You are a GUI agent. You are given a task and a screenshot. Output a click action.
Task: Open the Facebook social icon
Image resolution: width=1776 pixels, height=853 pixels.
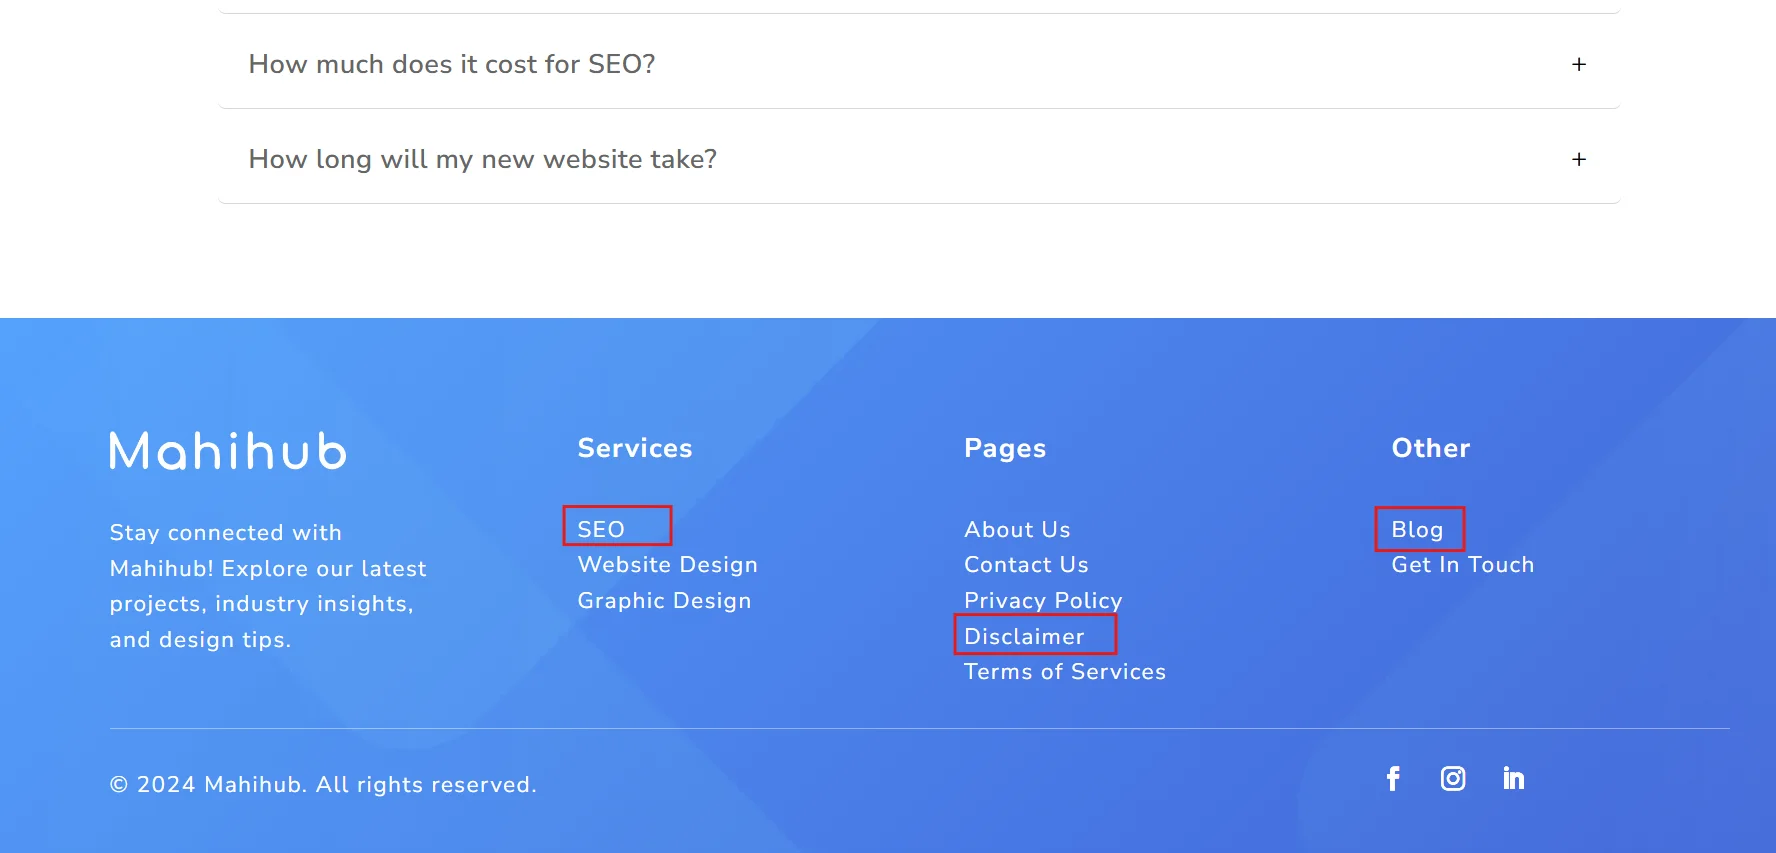1393,778
